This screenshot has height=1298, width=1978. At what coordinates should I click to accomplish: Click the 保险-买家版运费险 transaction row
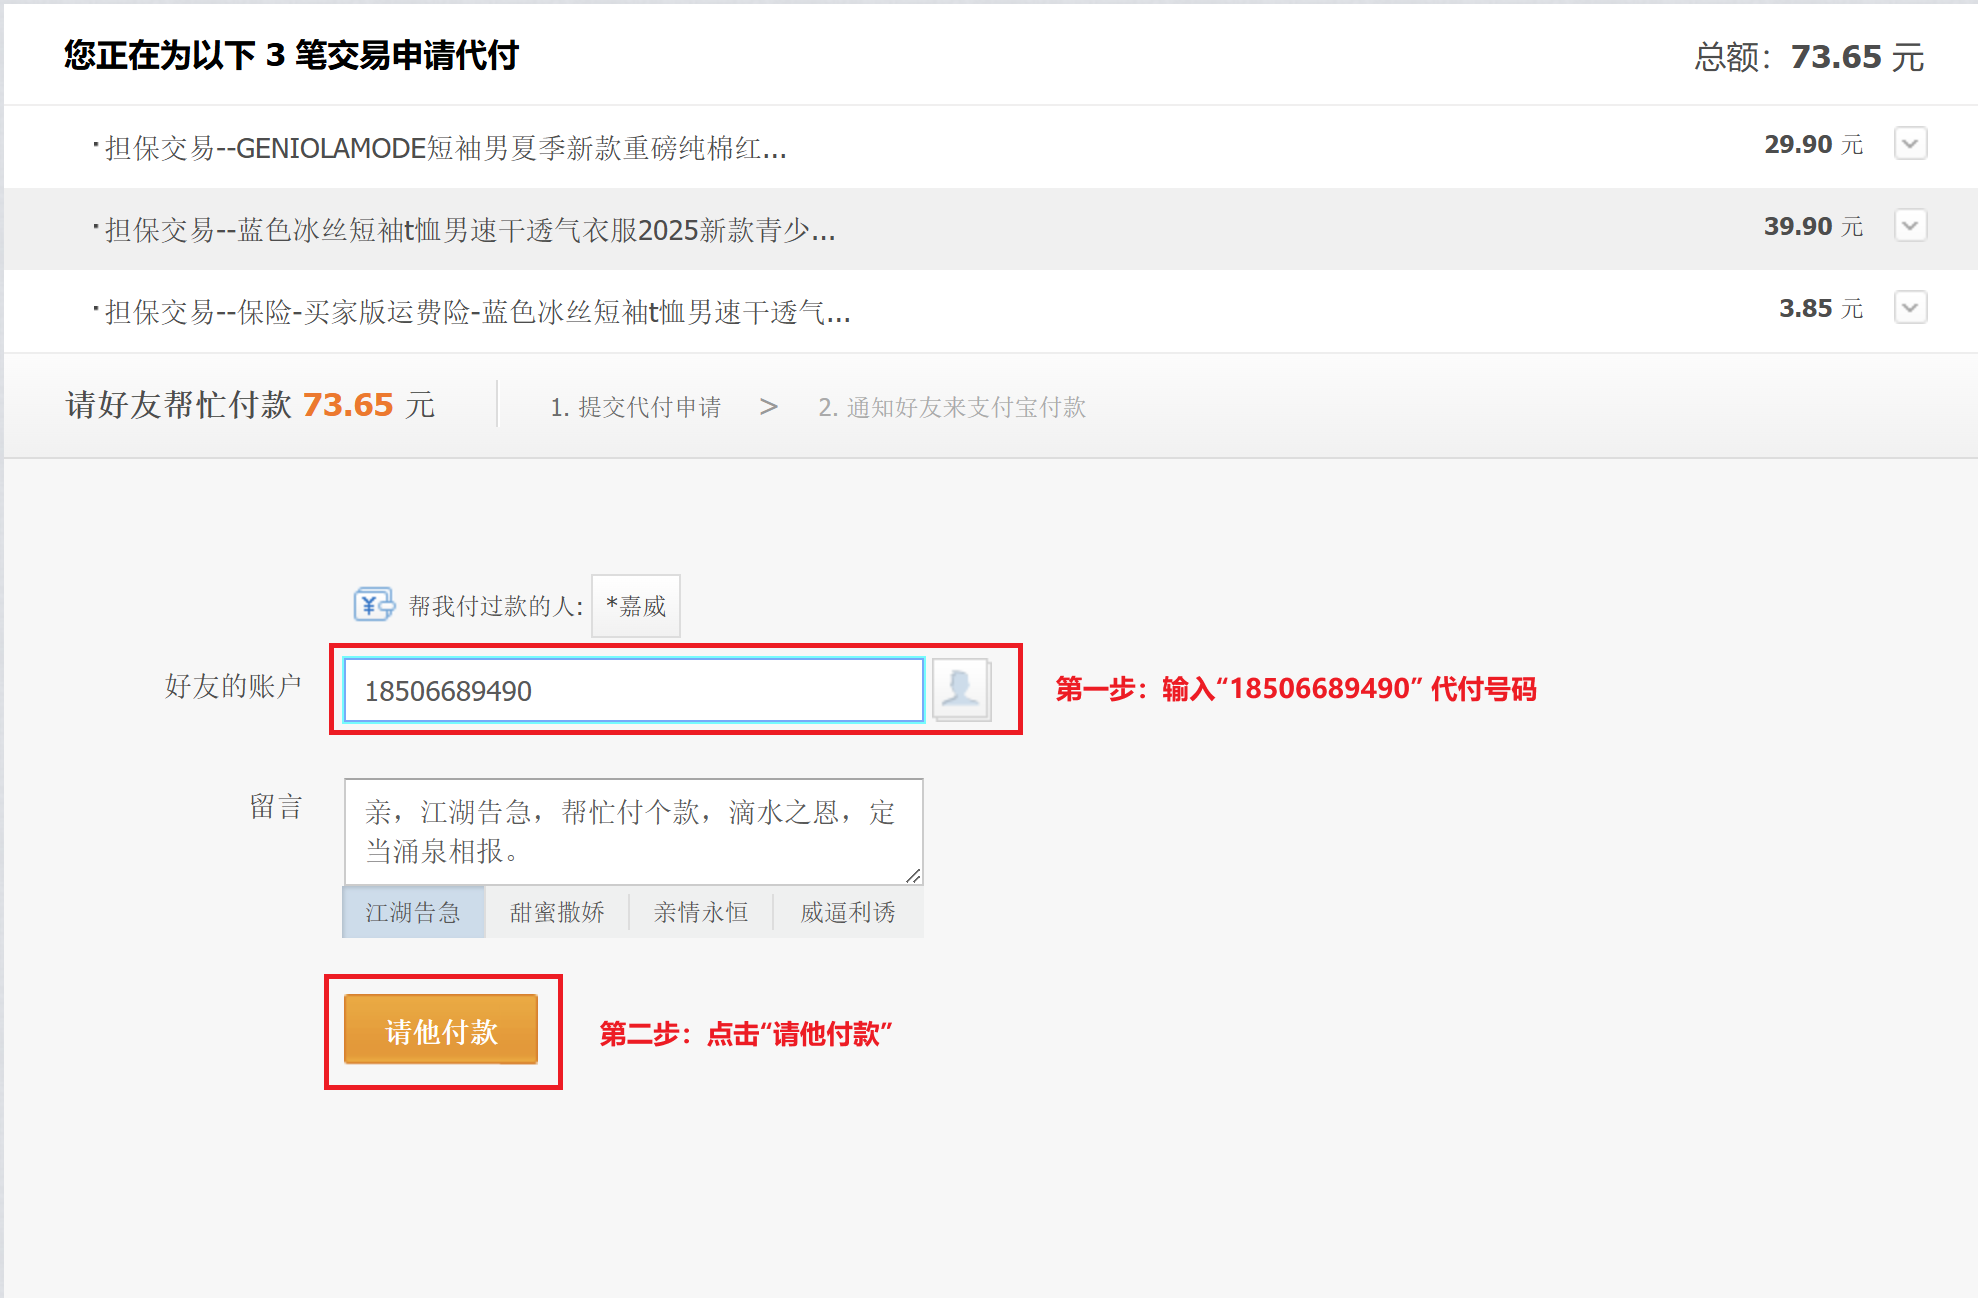[x=478, y=312]
